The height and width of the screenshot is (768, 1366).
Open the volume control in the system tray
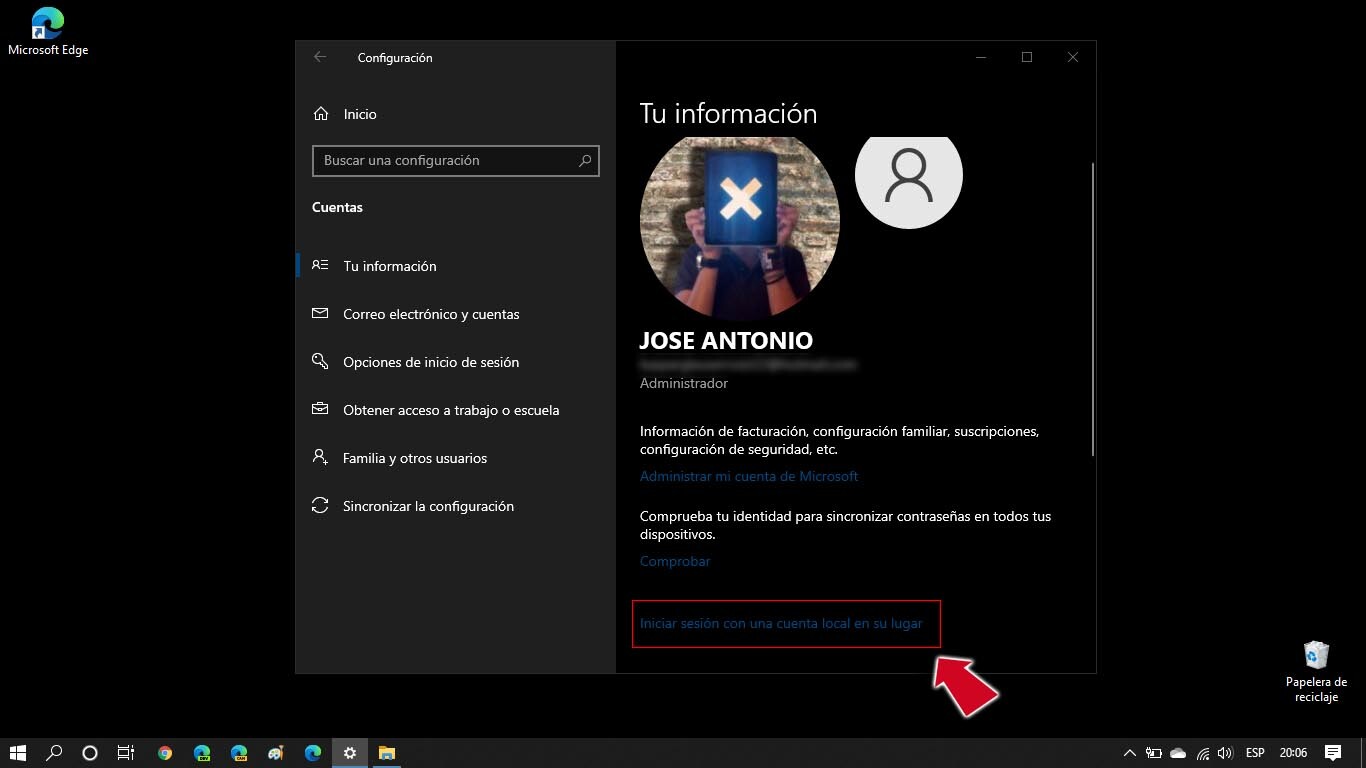pyautogui.click(x=1225, y=753)
